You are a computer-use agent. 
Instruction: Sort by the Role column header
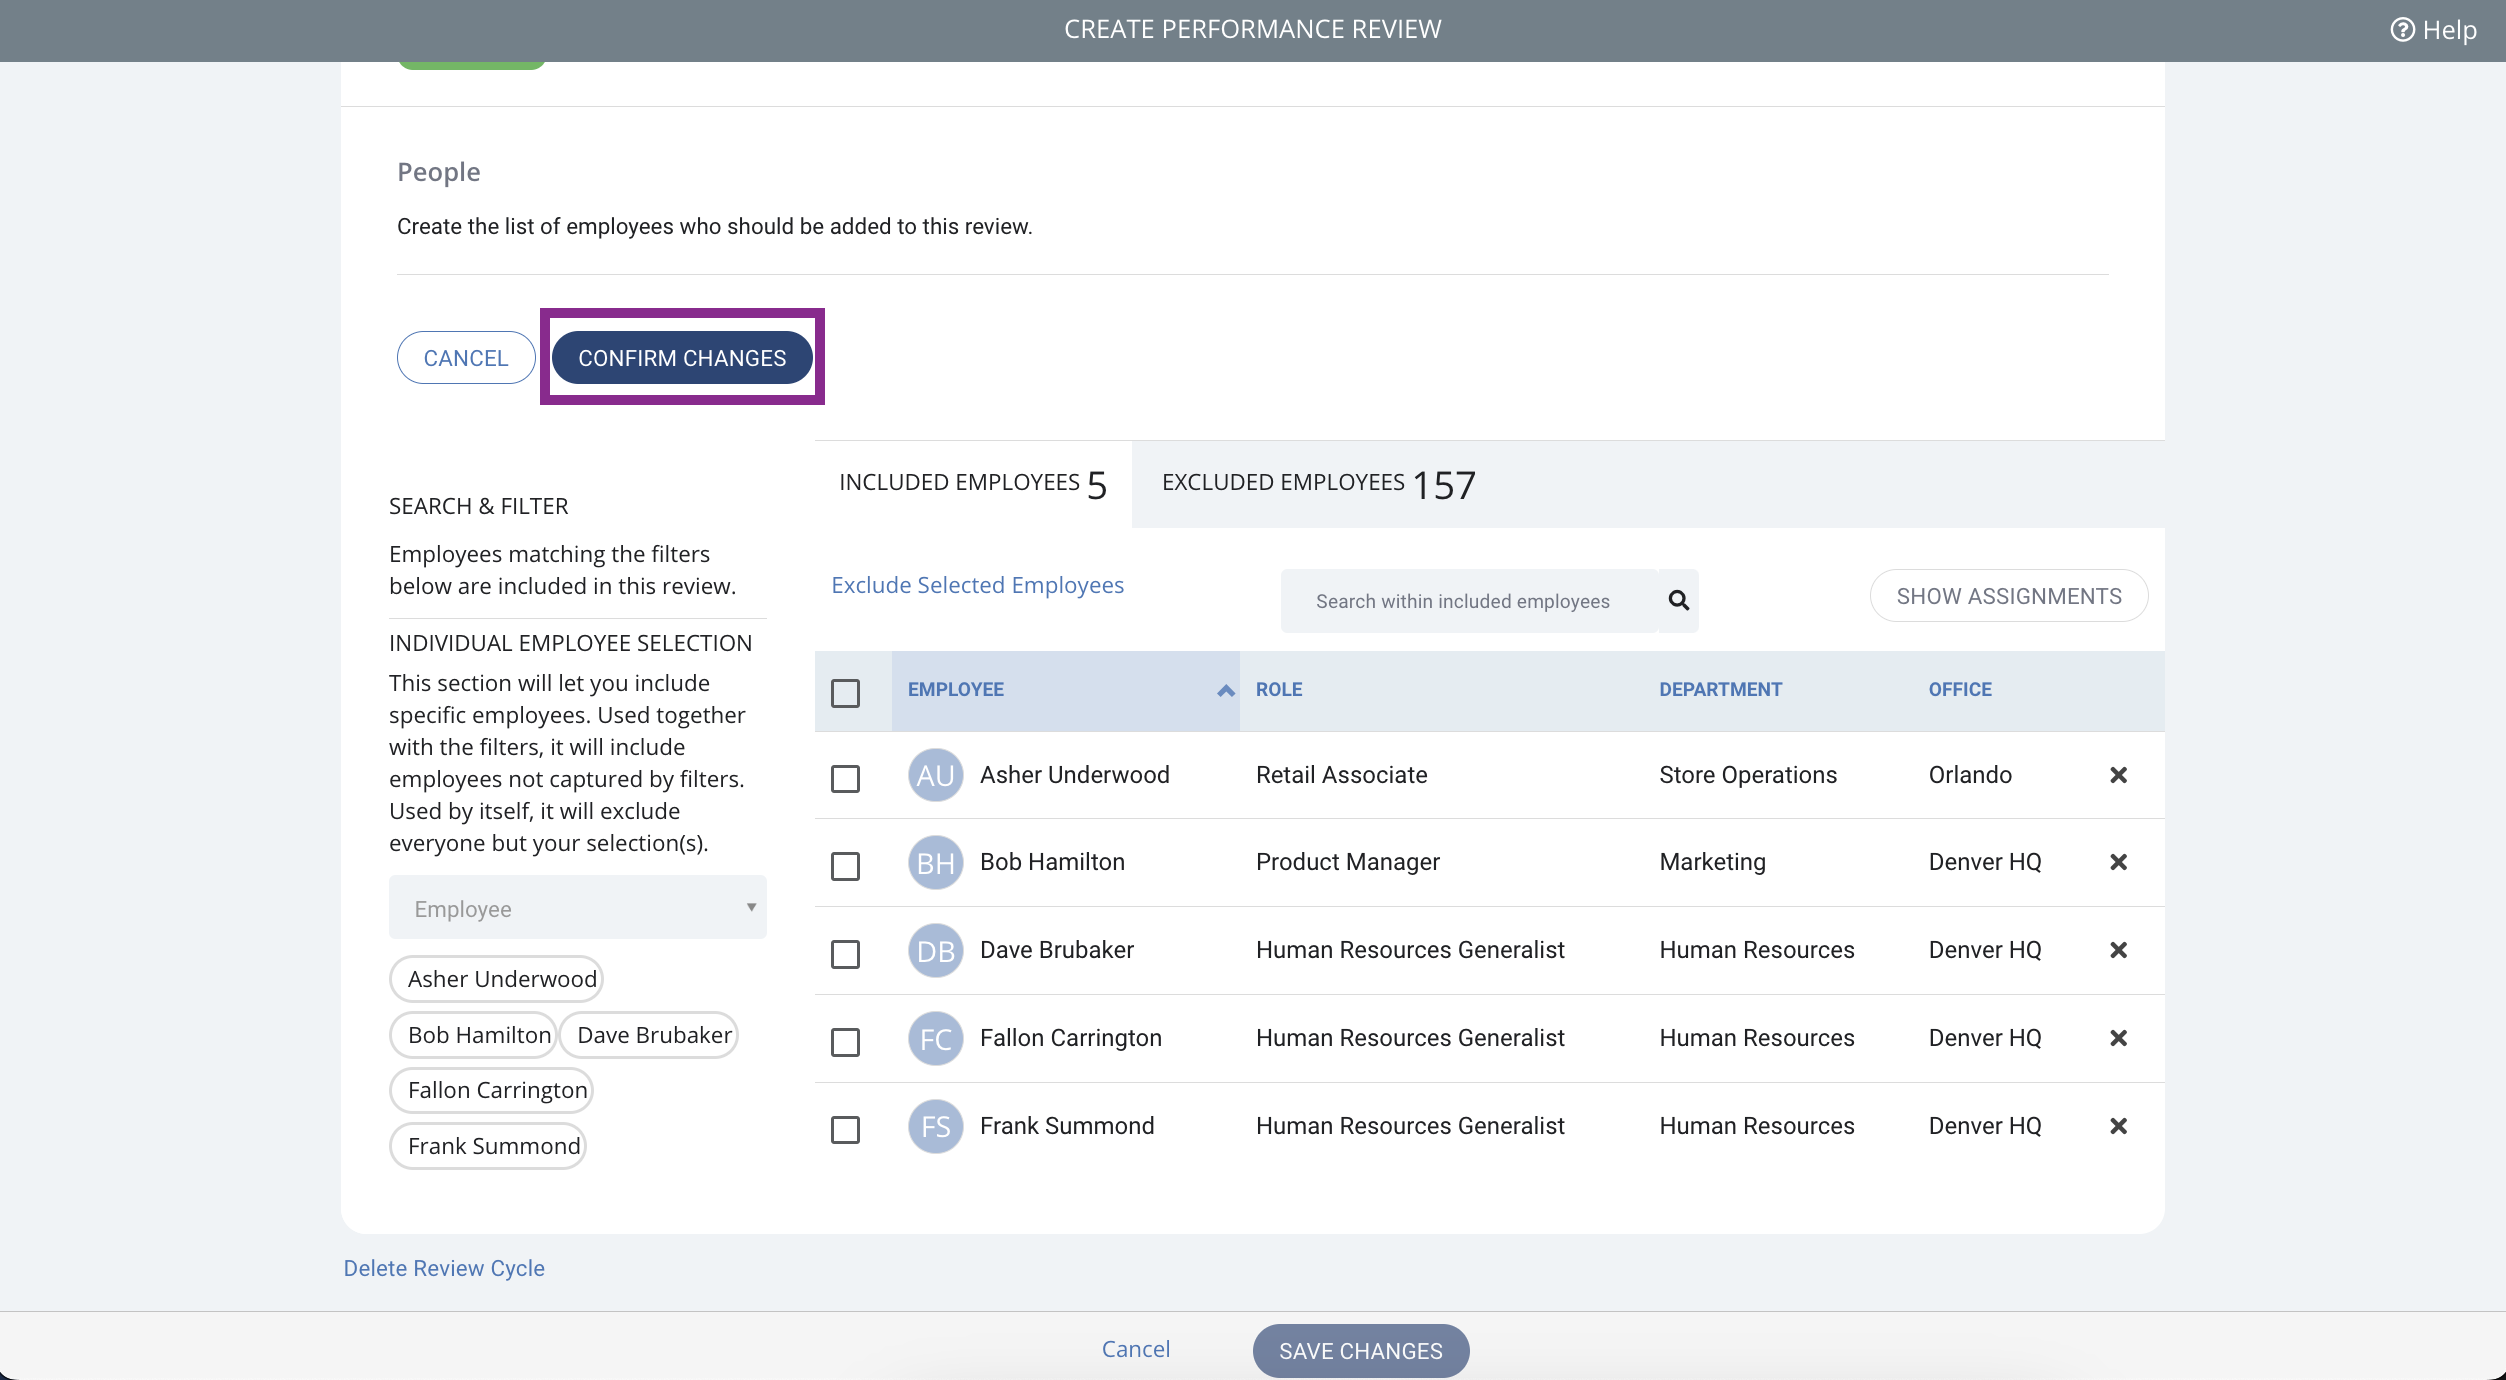1279,690
